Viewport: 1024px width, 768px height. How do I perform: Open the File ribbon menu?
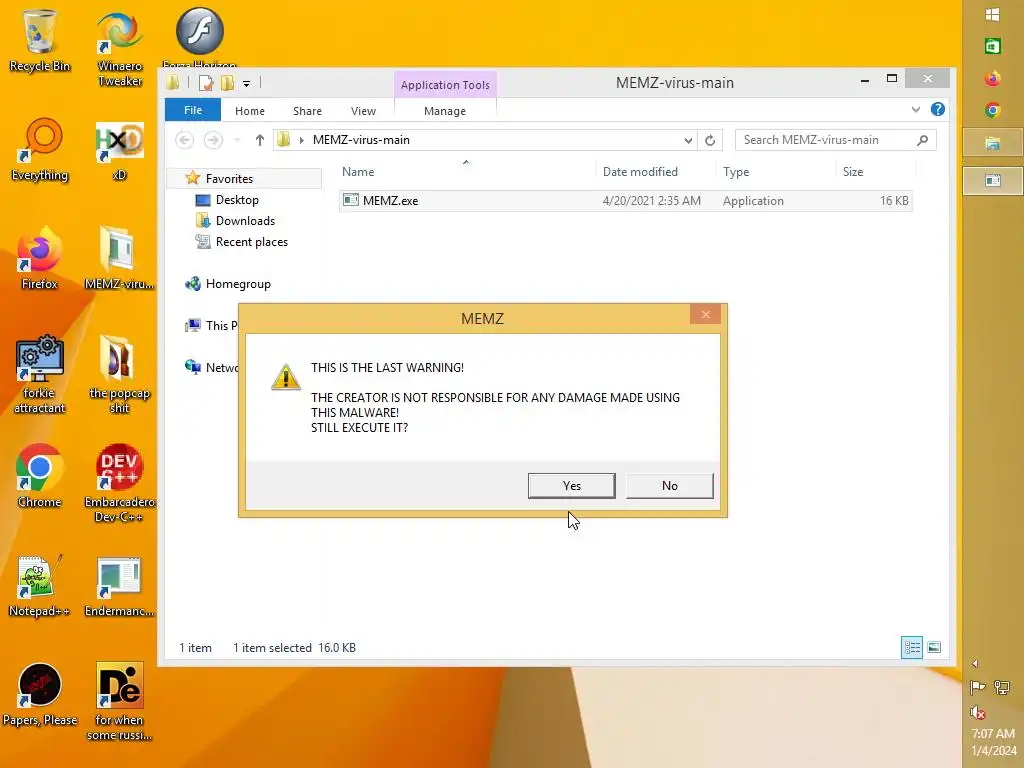[193, 110]
